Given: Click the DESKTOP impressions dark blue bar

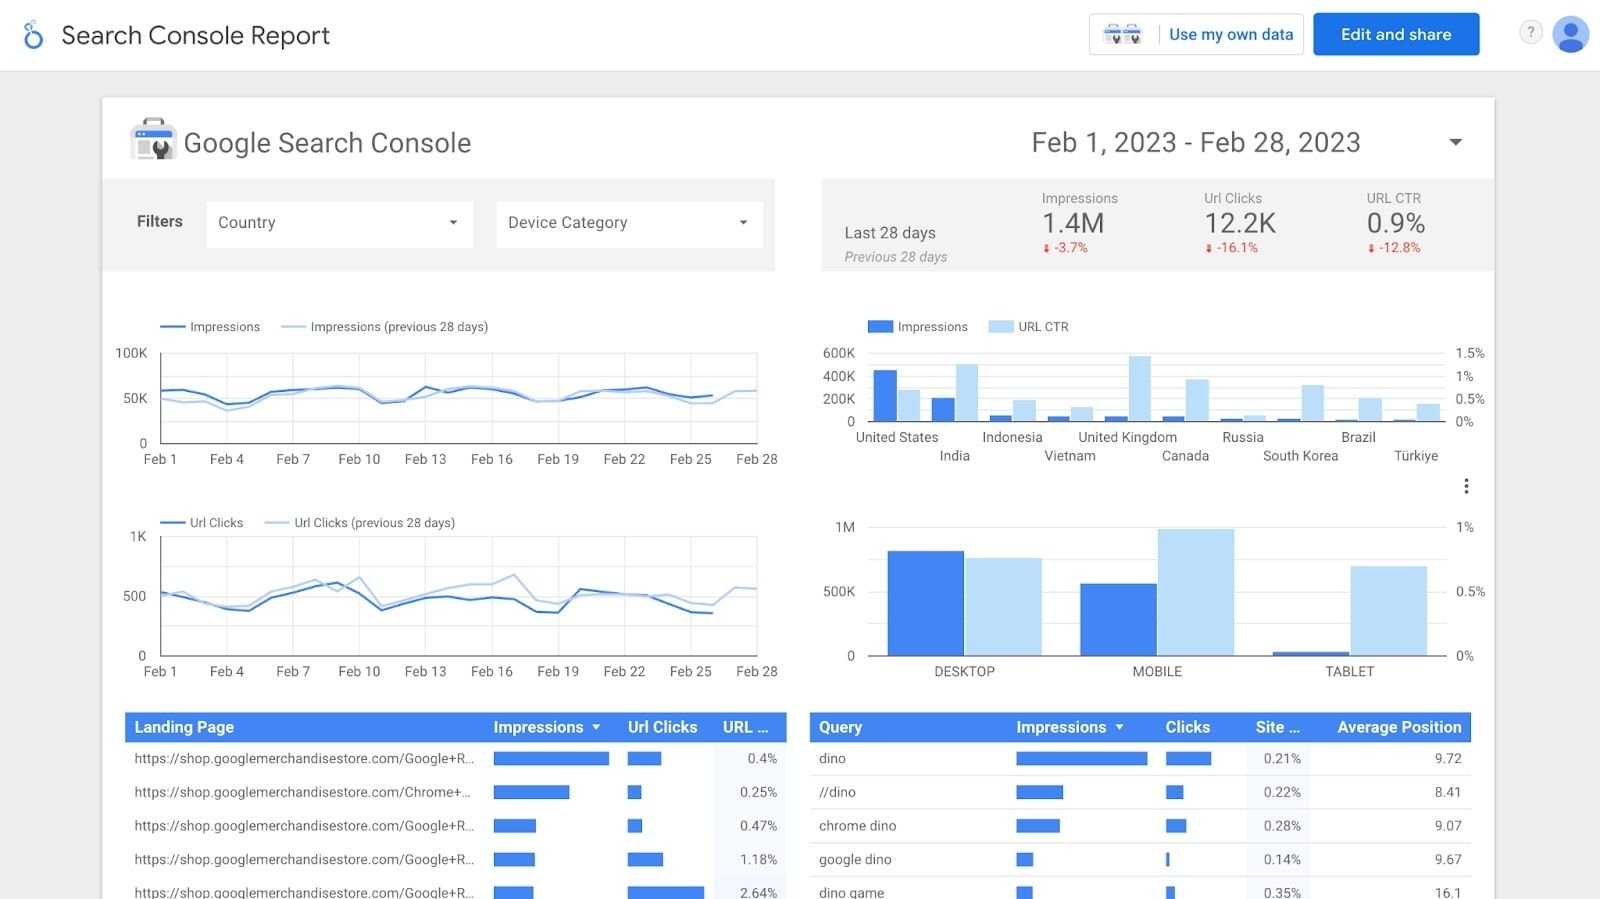Looking at the screenshot, I should pyautogui.click(x=926, y=603).
